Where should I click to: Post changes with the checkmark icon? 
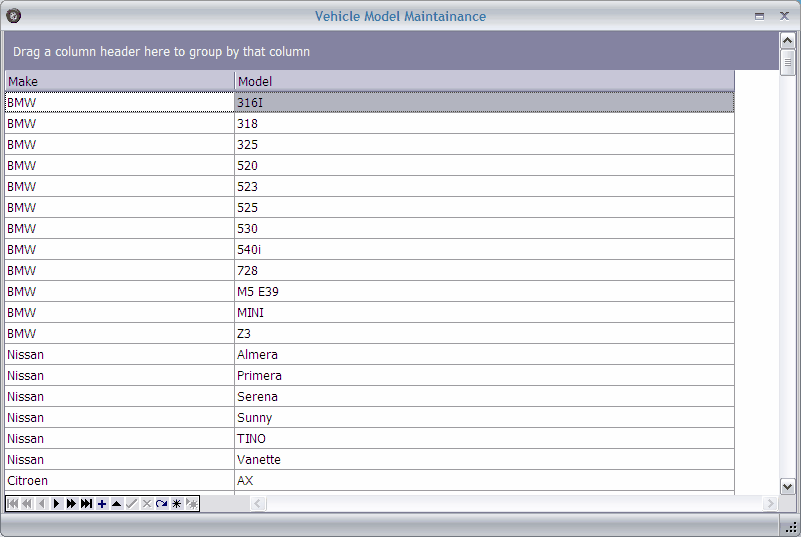[131, 504]
